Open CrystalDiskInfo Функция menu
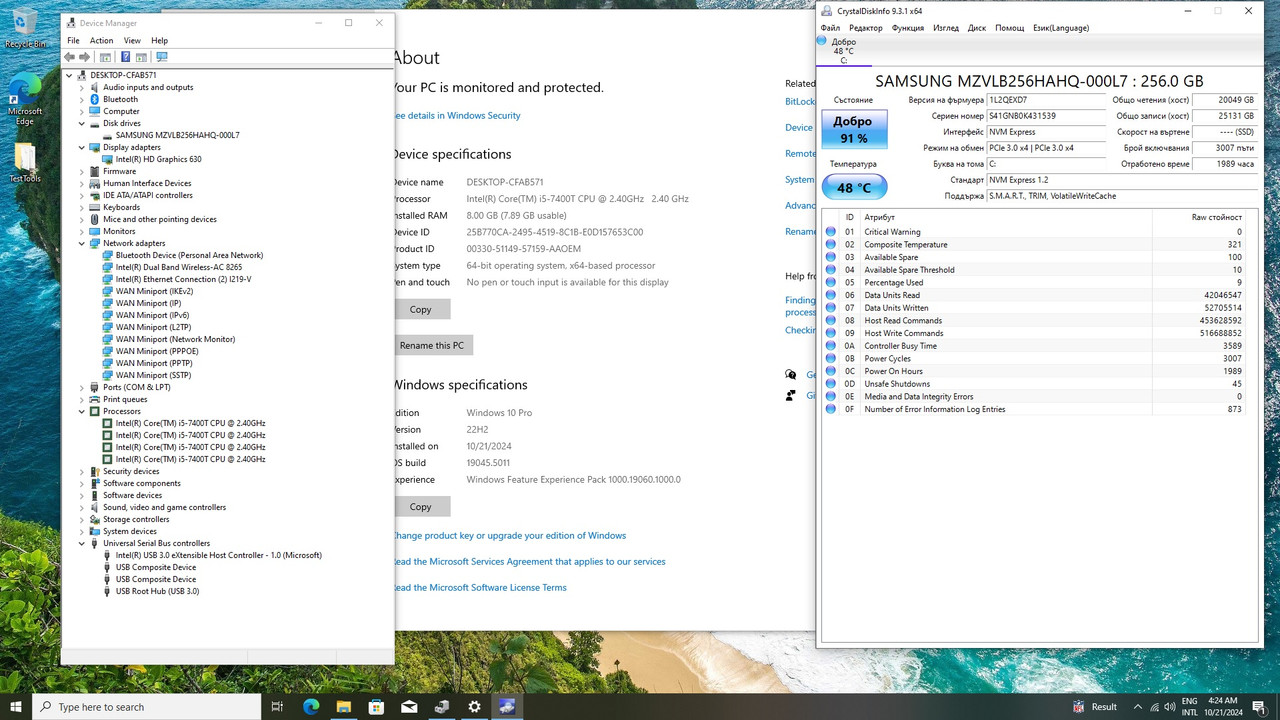 (x=907, y=28)
